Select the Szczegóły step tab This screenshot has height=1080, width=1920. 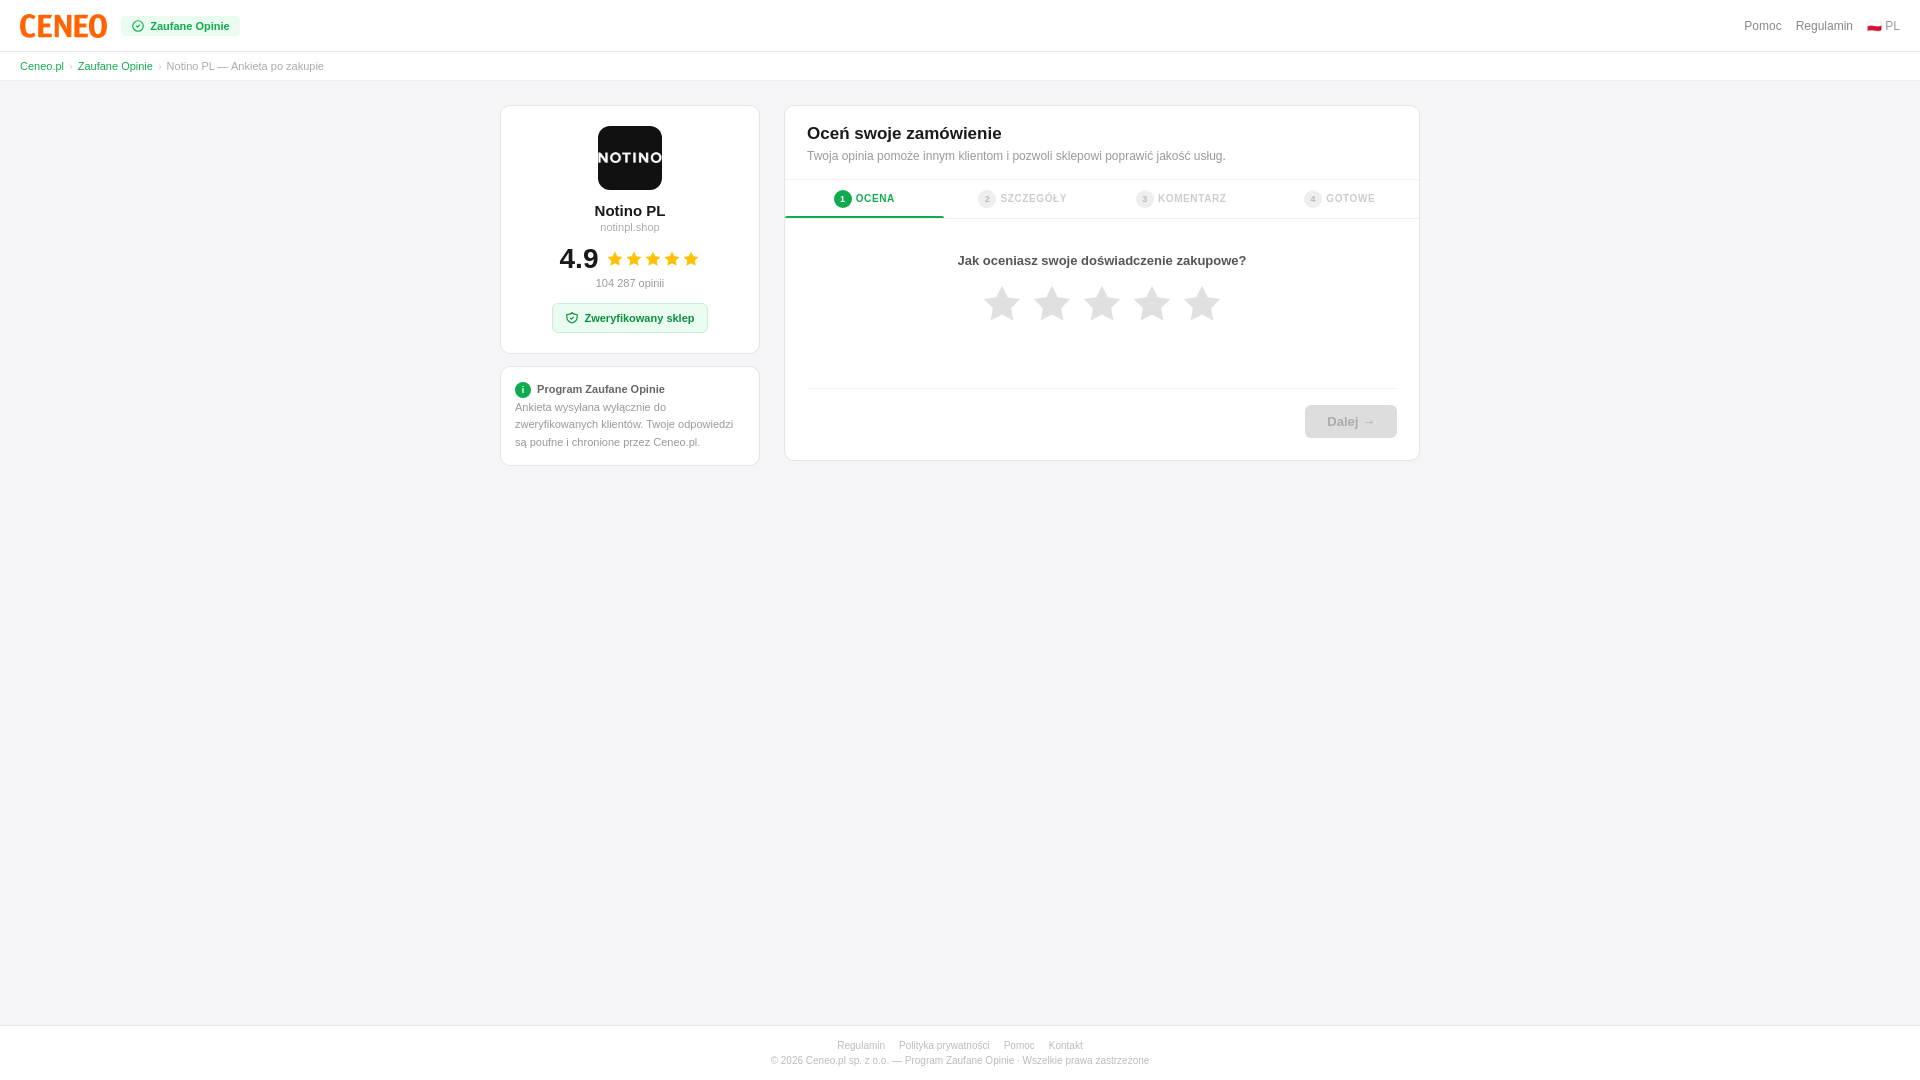click(1022, 199)
